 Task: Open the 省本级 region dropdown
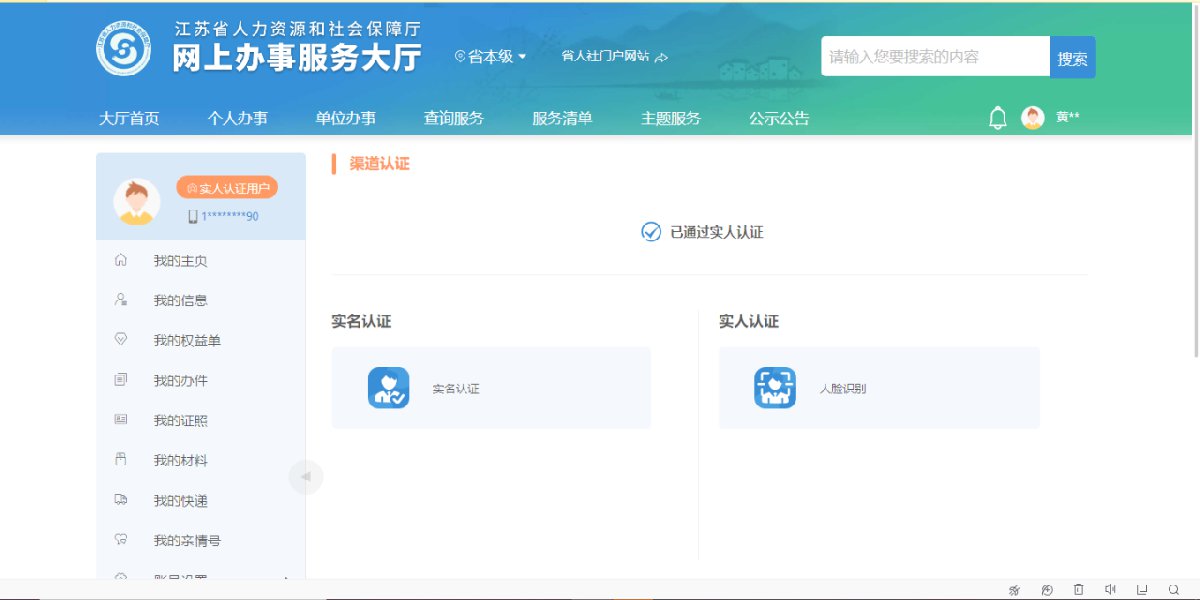(x=490, y=57)
